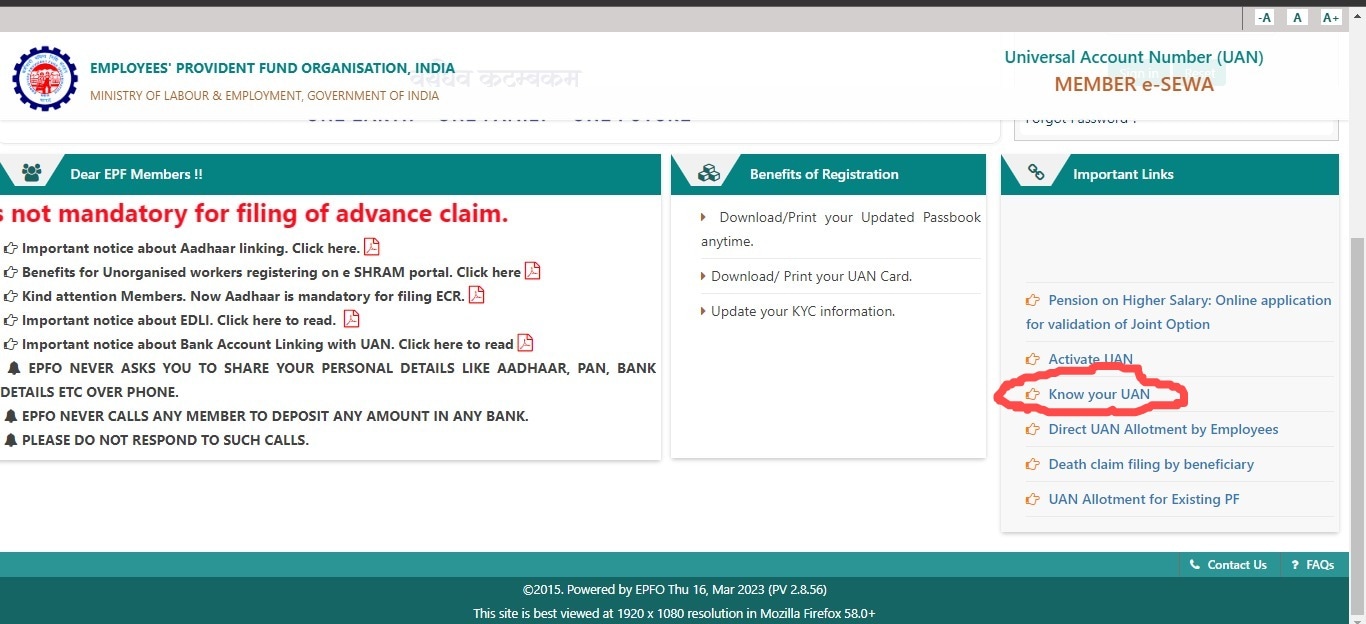Click 'Download/Print your Updated Passbook anytime.' text

pyautogui.click(x=841, y=229)
